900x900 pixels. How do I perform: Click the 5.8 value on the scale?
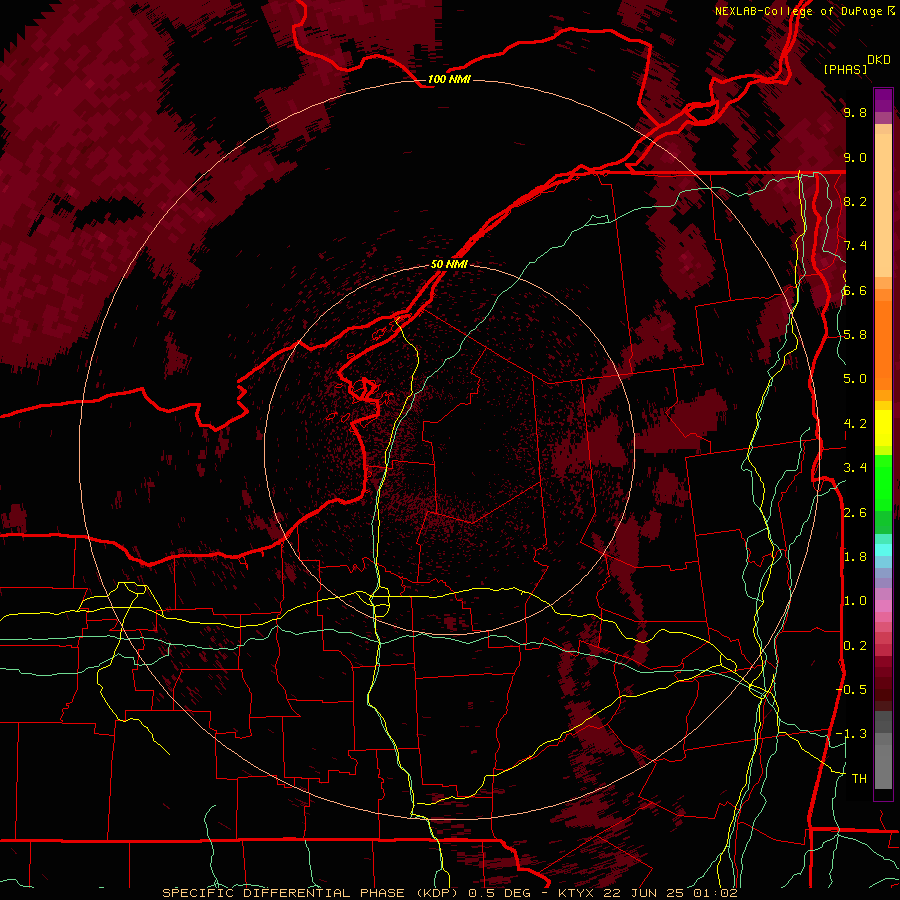coord(855,335)
